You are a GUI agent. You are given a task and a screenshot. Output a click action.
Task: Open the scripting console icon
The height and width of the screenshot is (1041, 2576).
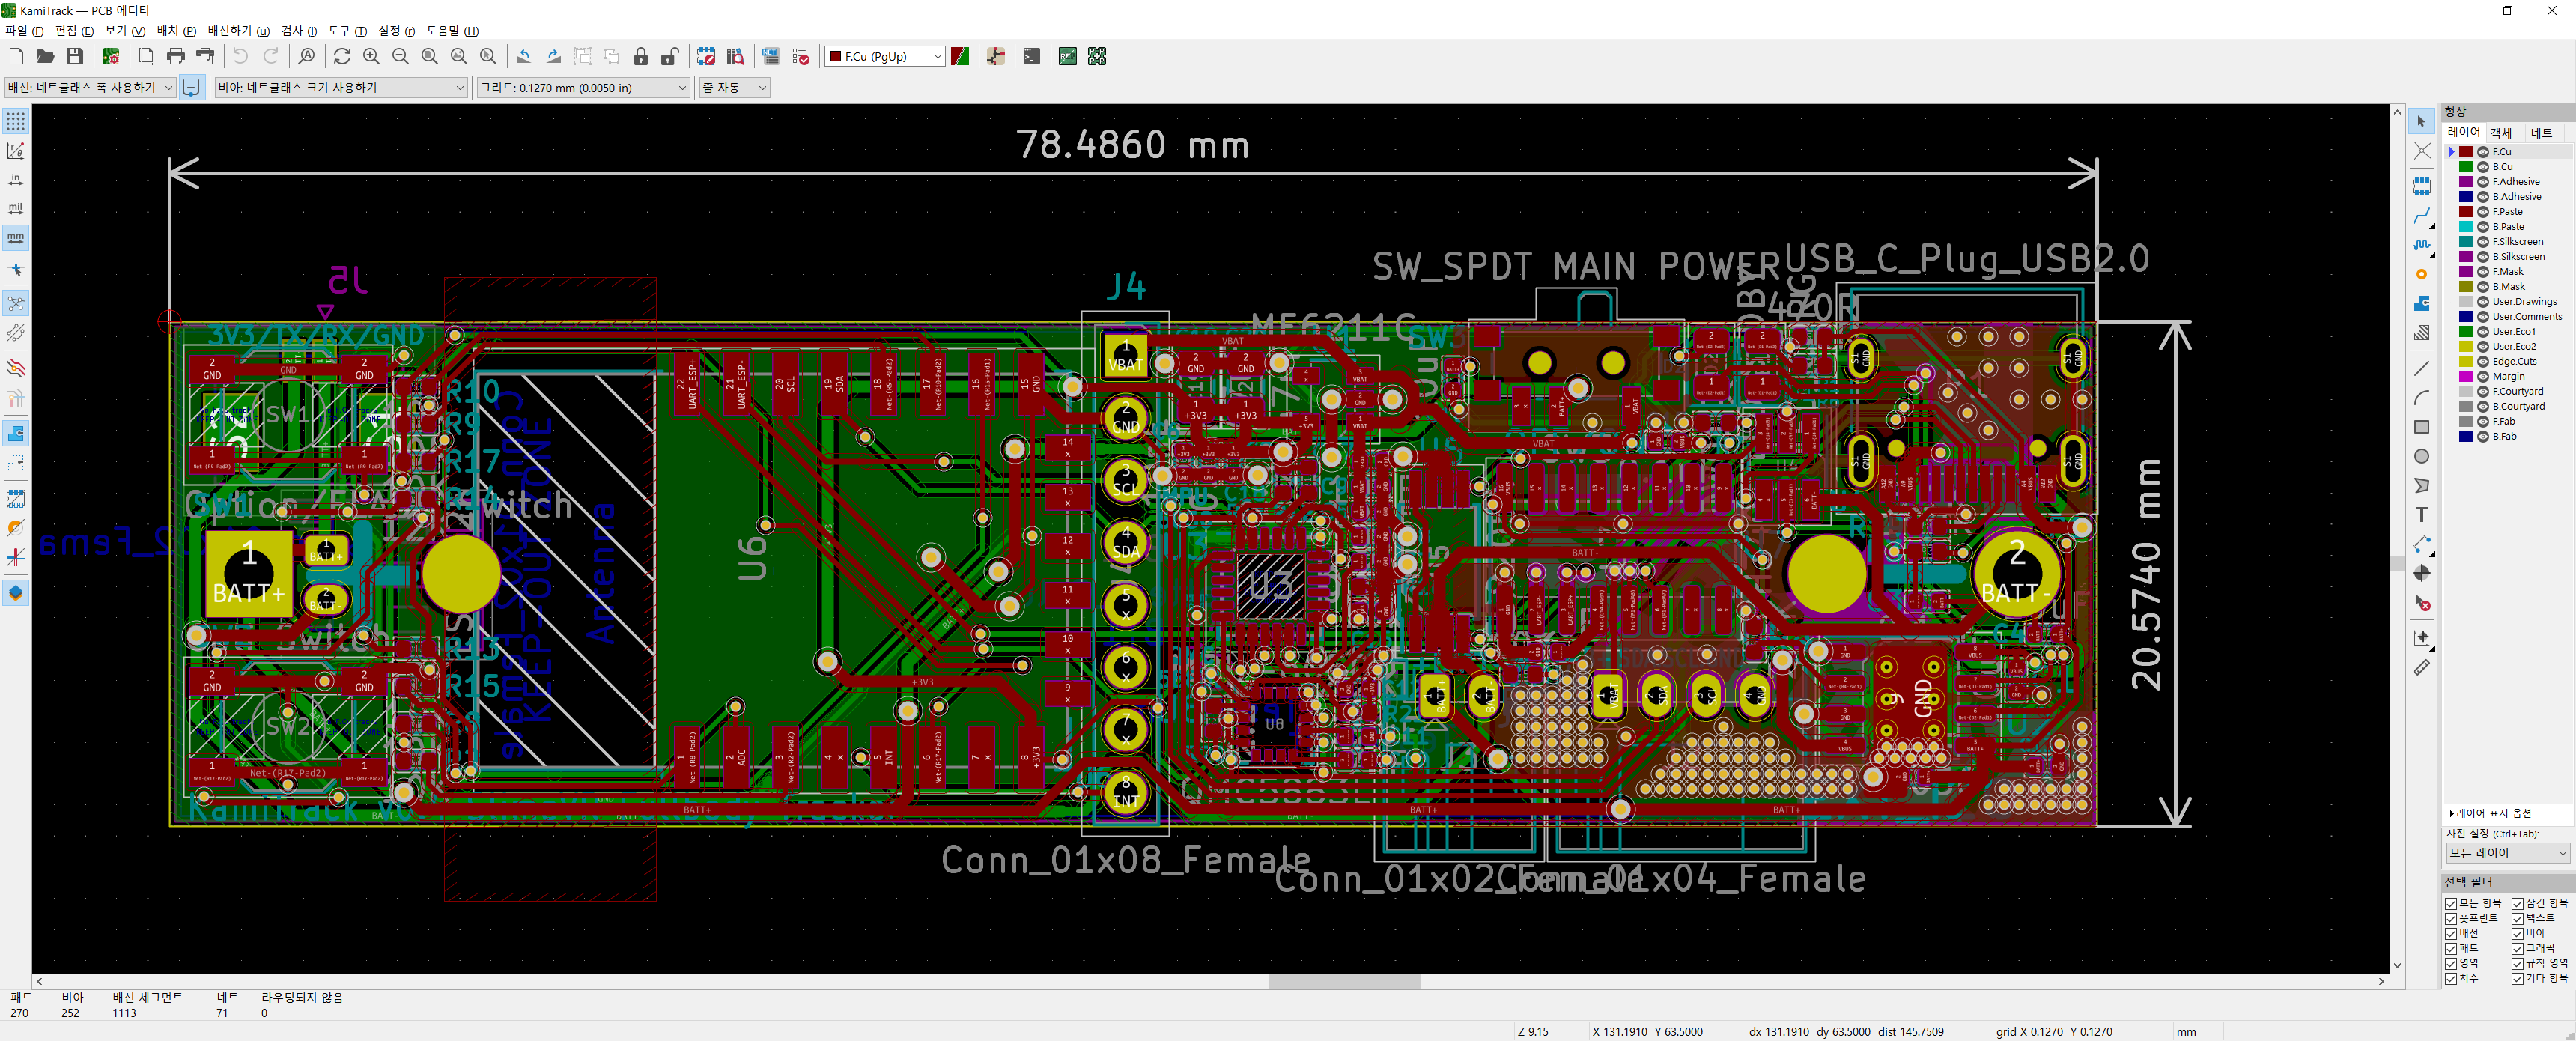coord(1032,57)
